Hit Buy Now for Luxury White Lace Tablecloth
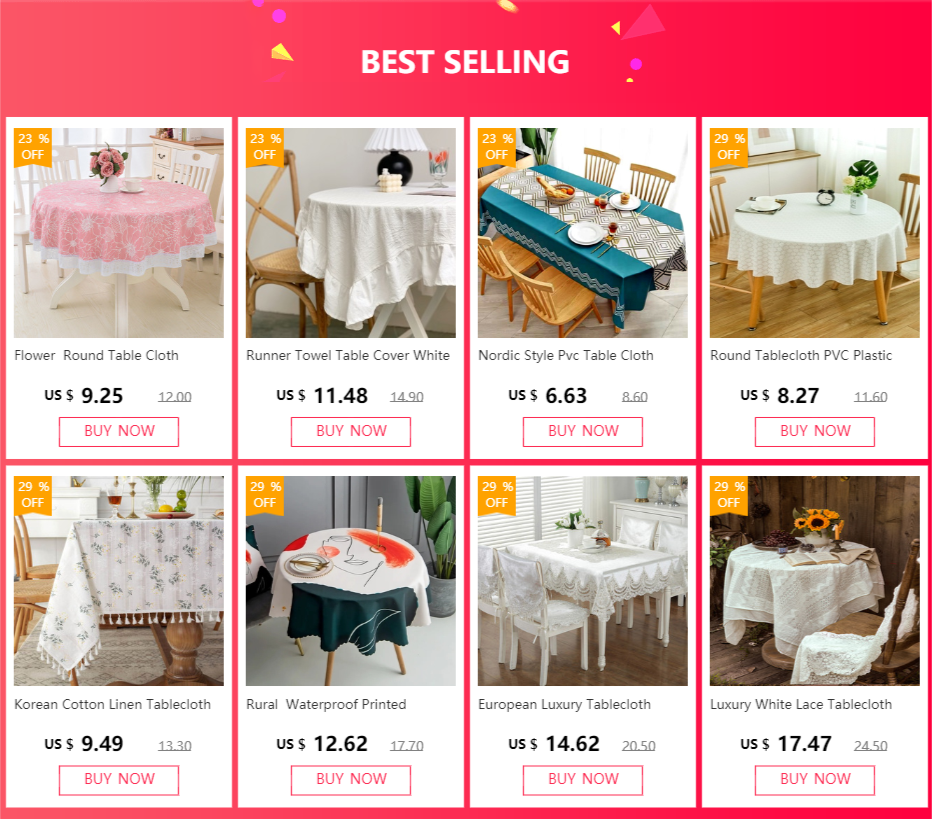Screen dimensions: 932x819 tap(815, 779)
